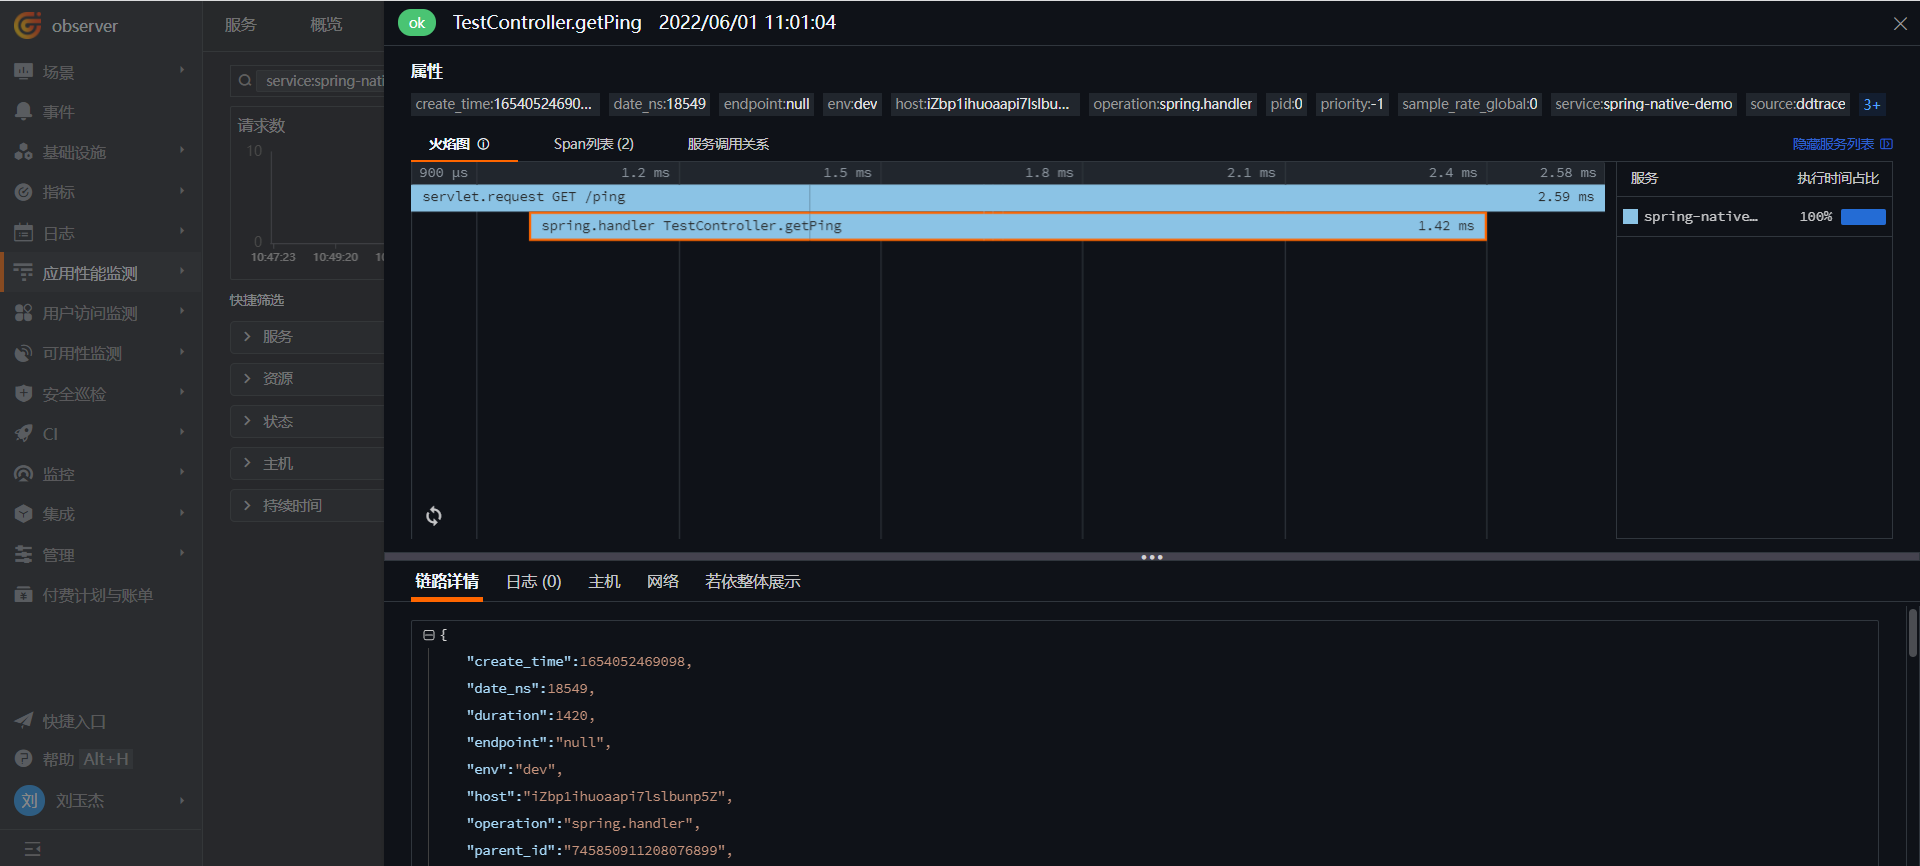Close the trace detail panel
Viewport: 1920px width, 866px height.
click(1900, 23)
